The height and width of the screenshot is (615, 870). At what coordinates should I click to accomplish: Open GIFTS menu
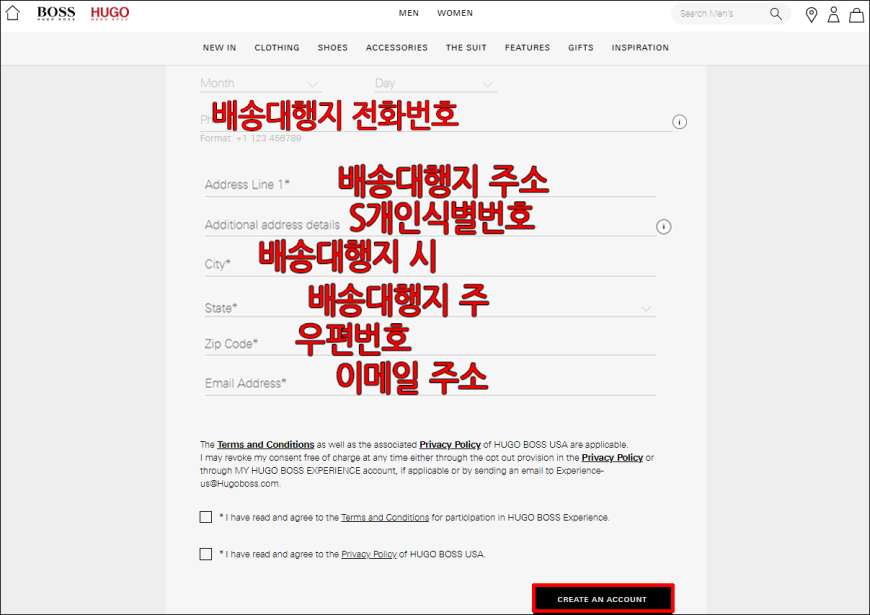point(581,48)
